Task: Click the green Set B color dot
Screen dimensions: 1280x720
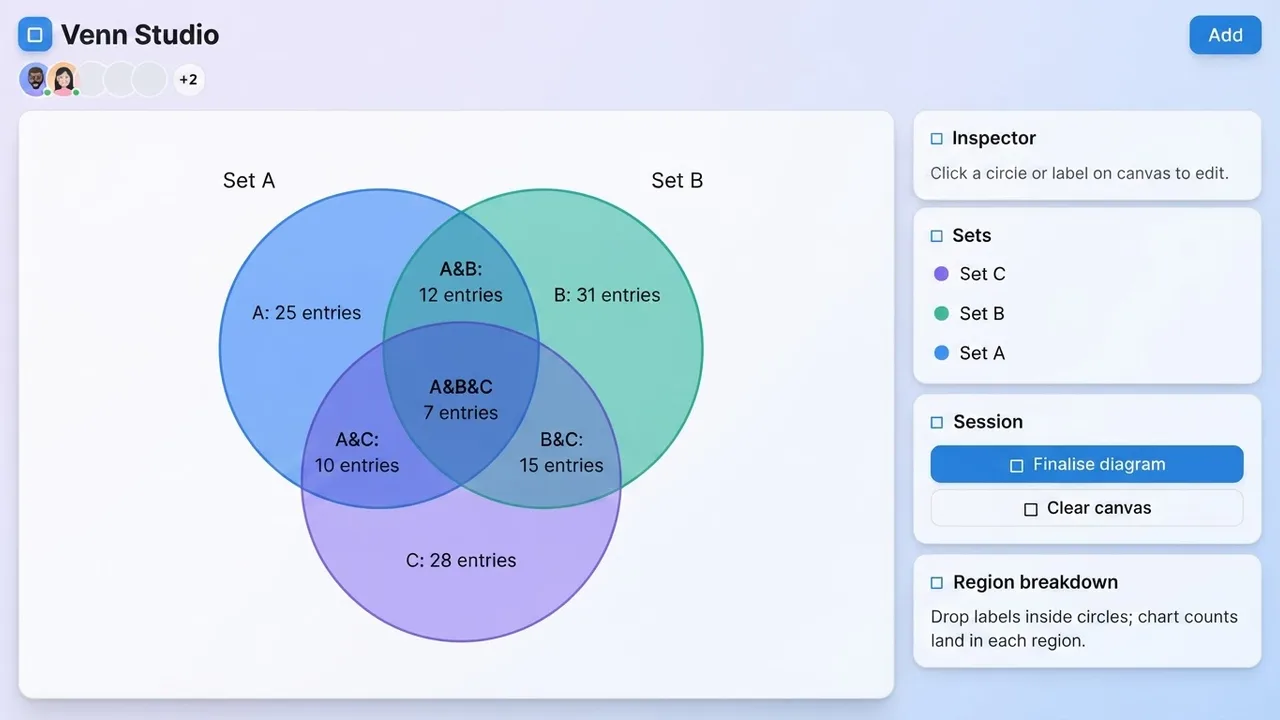Action: [940, 313]
